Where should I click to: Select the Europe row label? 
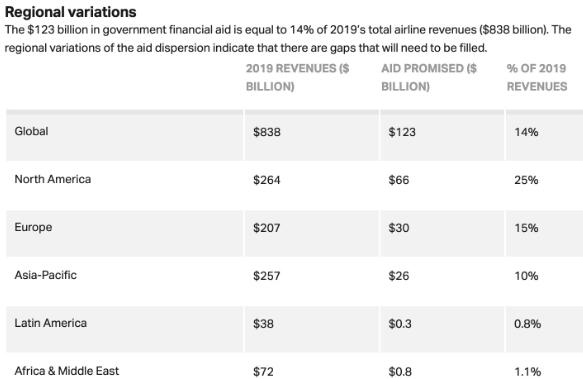(33, 227)
